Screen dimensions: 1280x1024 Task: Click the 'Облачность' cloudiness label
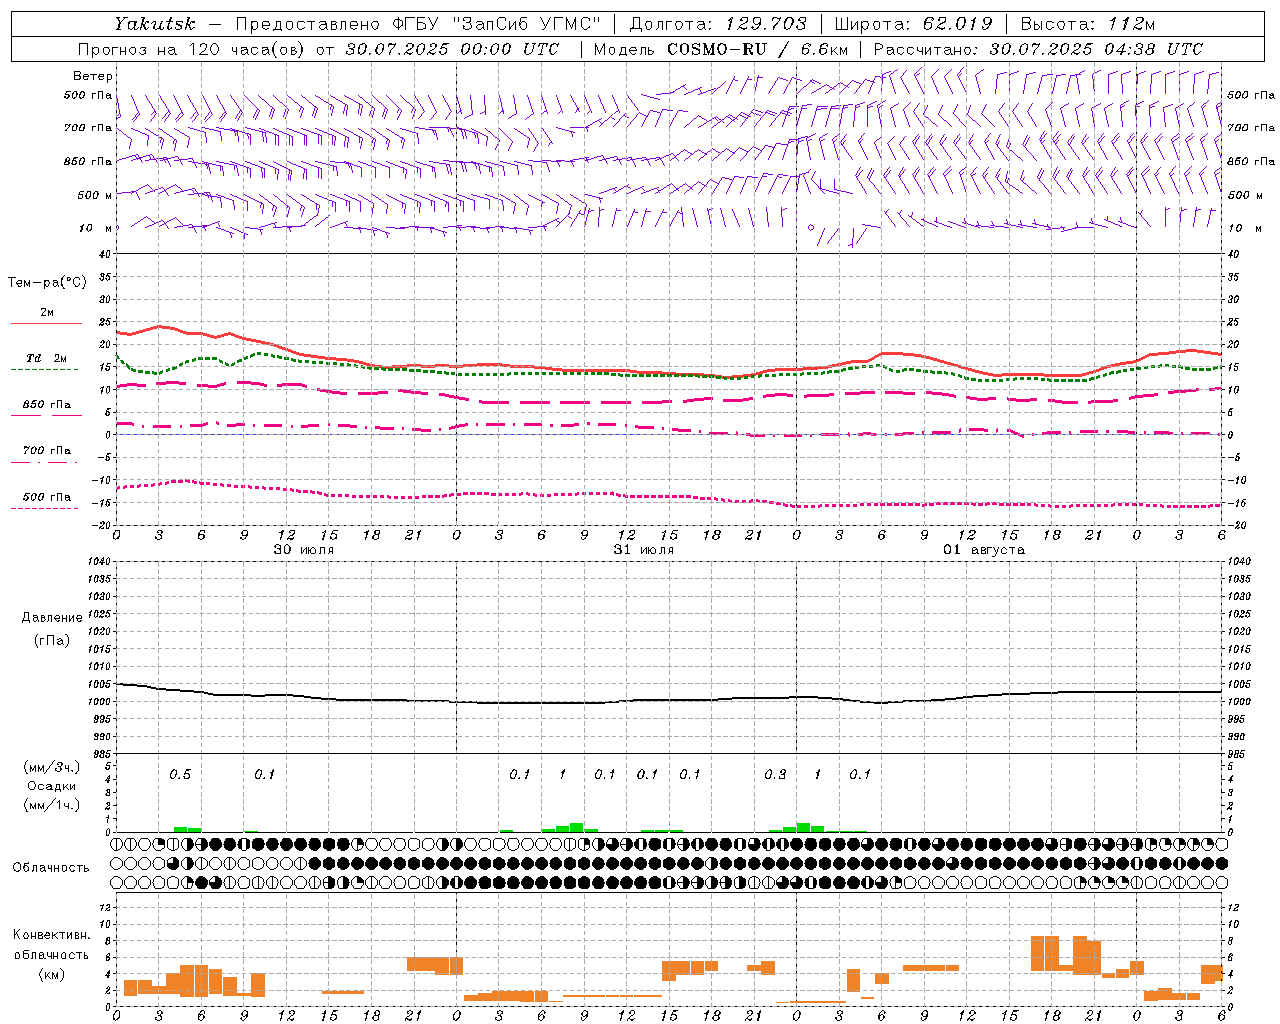click(x=50, y=868)
